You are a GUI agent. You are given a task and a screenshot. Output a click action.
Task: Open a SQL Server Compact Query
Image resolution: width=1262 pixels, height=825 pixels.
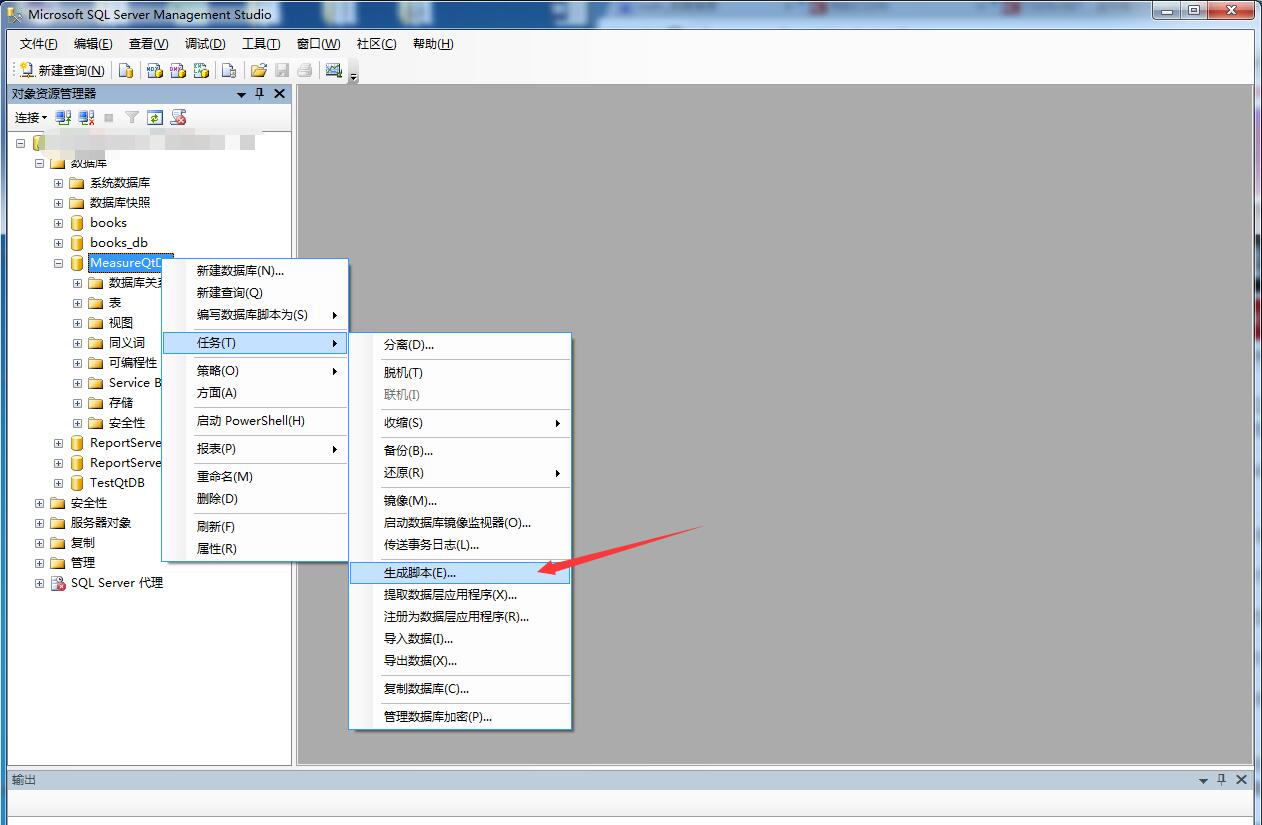tap(229, 70)
